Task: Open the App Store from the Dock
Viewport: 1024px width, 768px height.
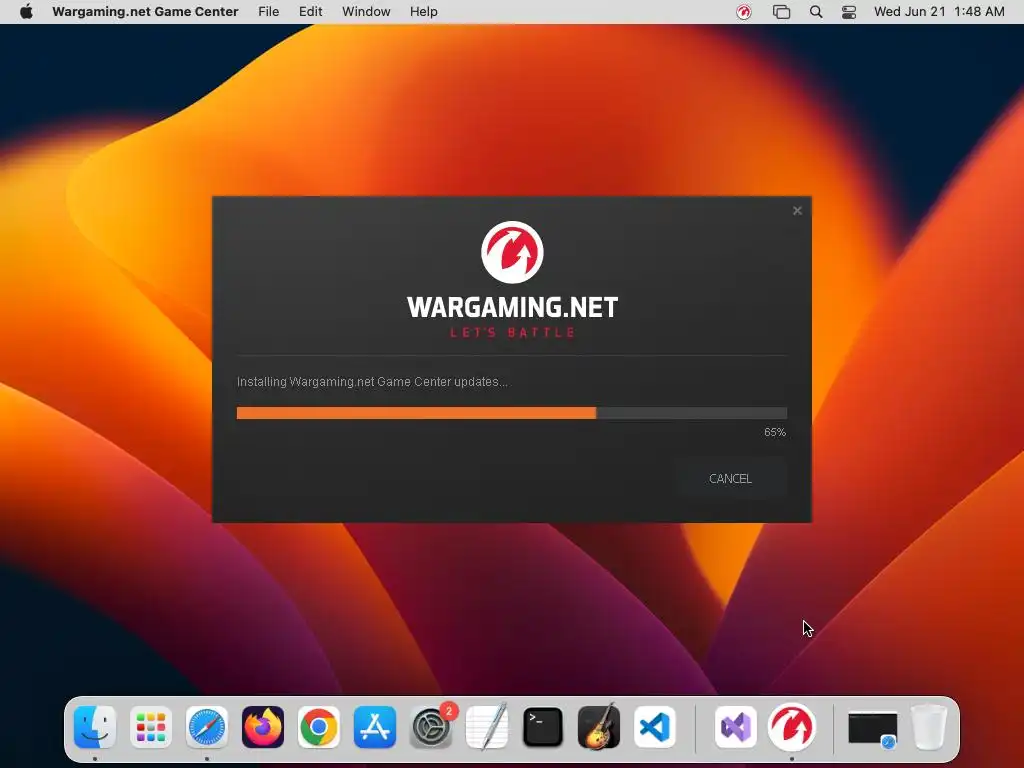Action: tap(375, 727)
